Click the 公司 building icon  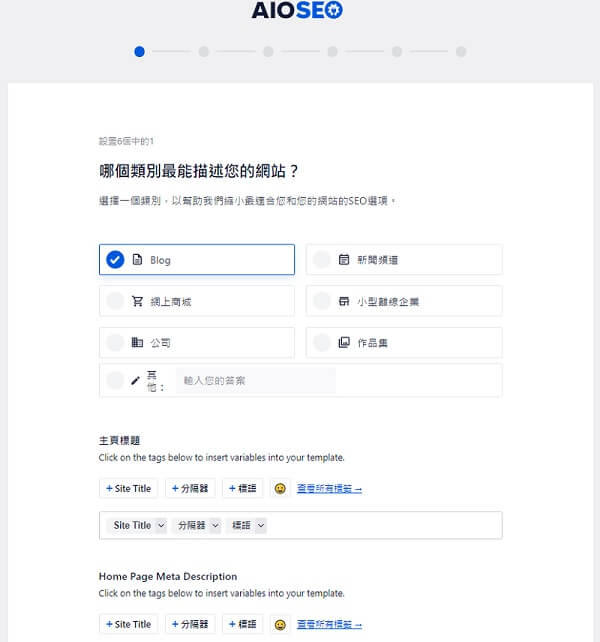(137, 342)
